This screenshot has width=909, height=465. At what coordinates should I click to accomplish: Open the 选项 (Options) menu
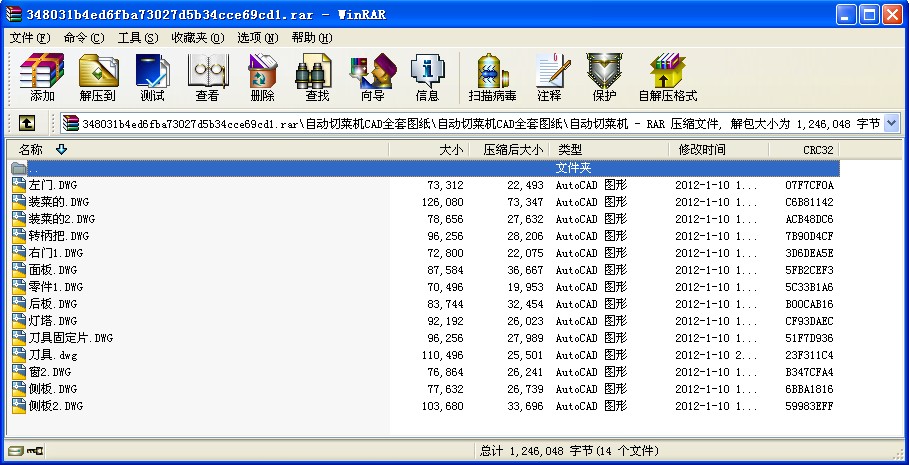coord(257,38)
